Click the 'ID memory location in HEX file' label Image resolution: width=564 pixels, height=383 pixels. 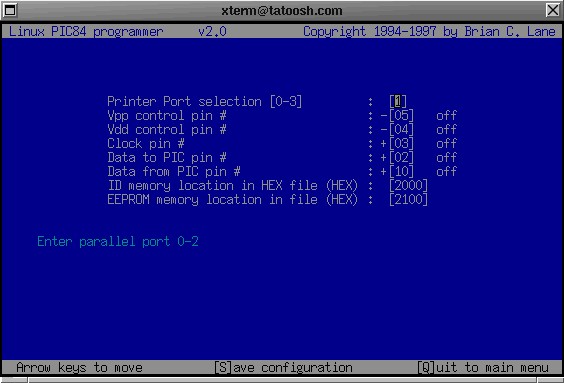[x=233, y=186]
